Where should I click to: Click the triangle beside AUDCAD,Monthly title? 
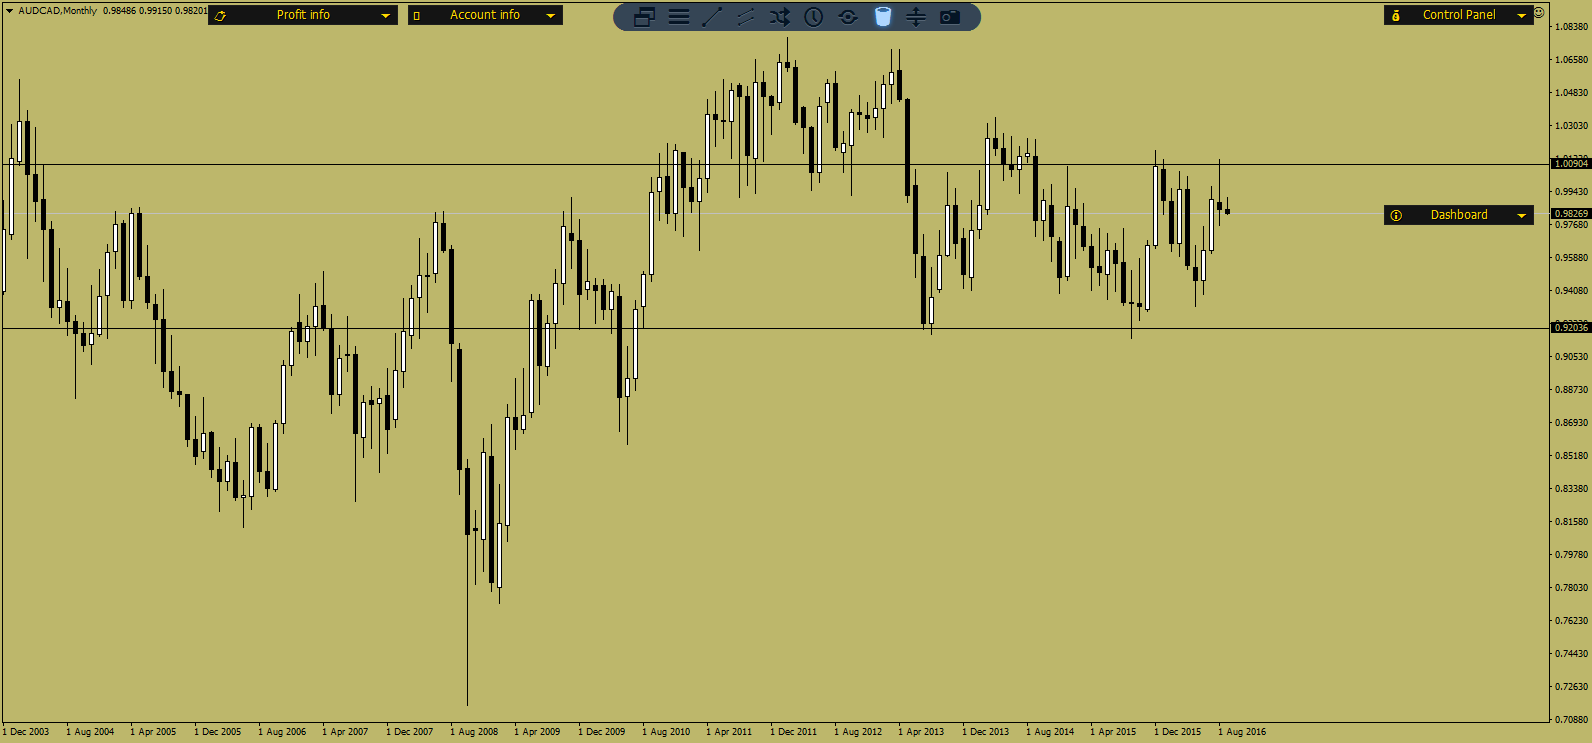coord(9,10)
